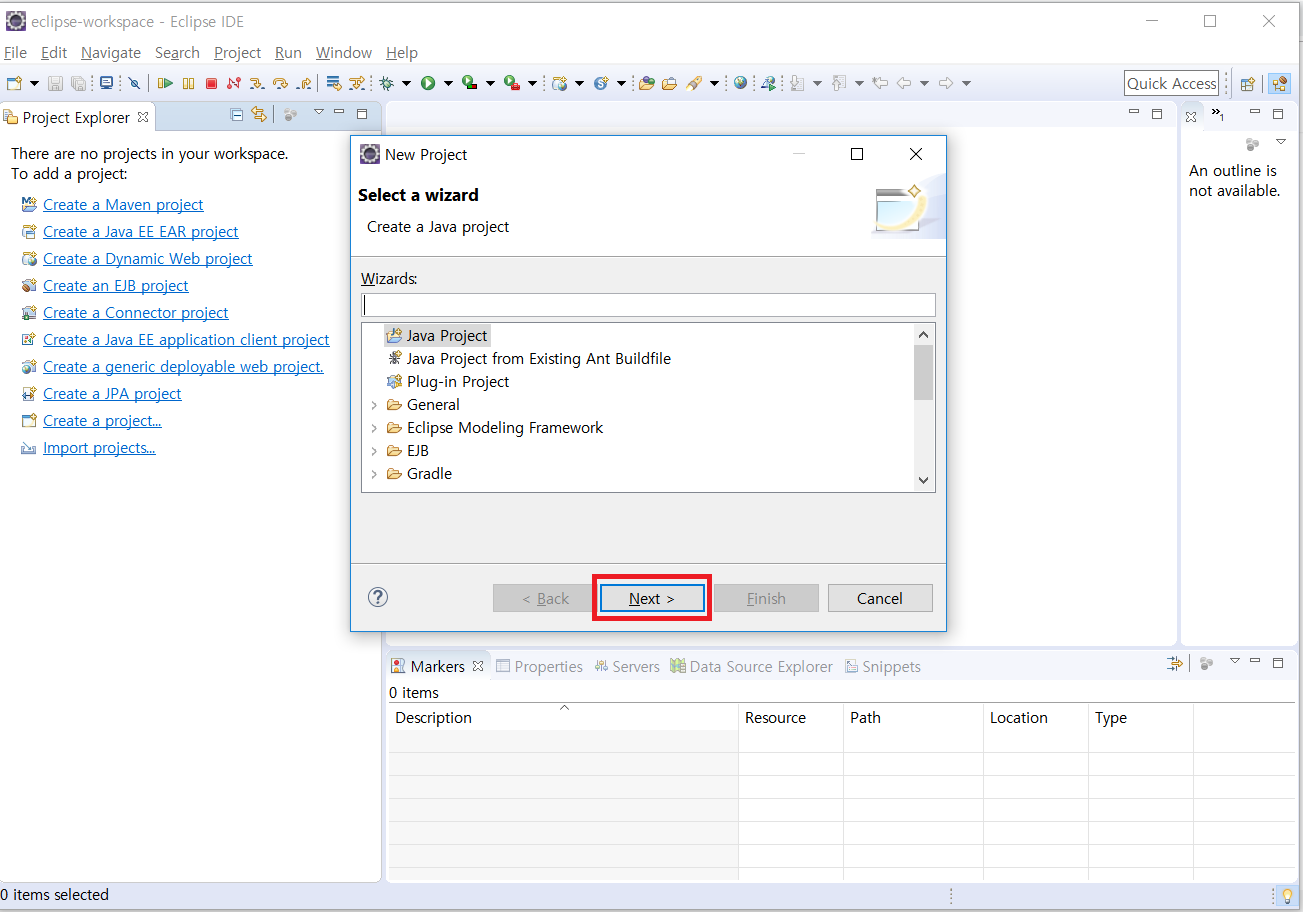Click the Wizards filter text field

(648, 305)
